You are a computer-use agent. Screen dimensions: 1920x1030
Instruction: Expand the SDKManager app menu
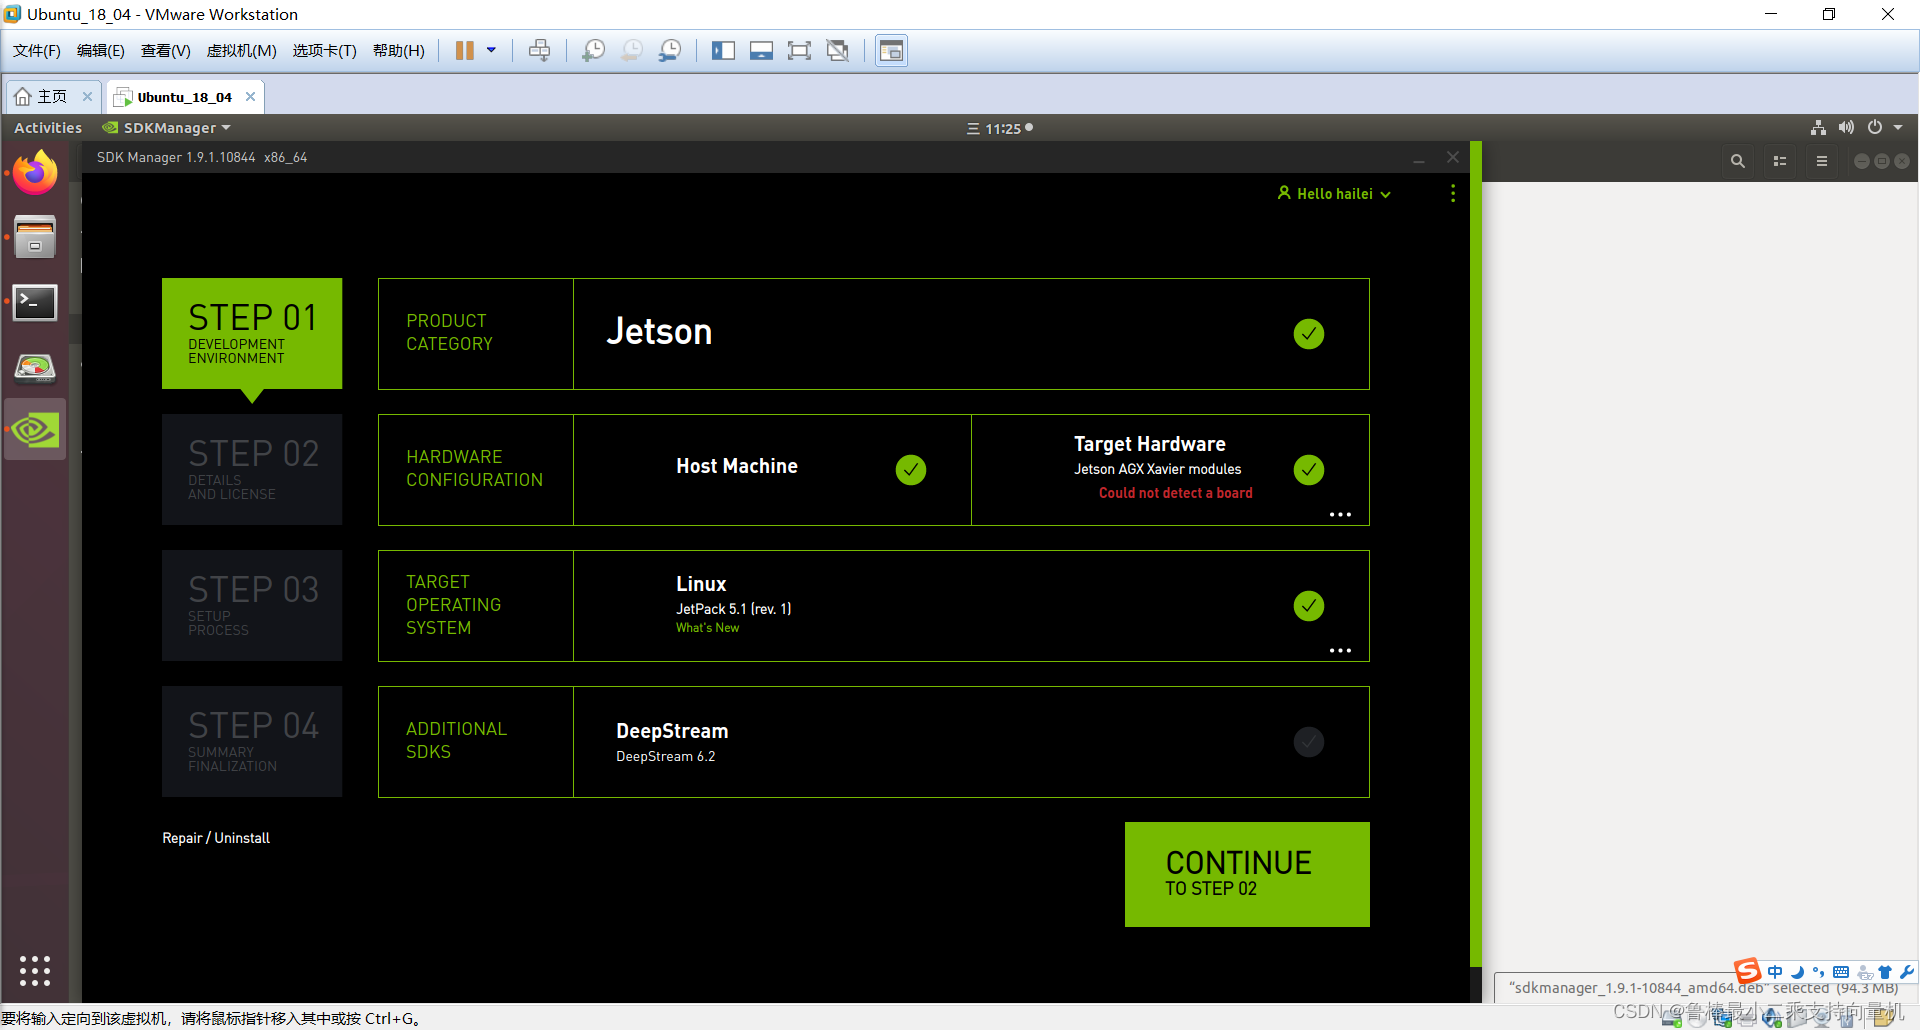point(167,128)
